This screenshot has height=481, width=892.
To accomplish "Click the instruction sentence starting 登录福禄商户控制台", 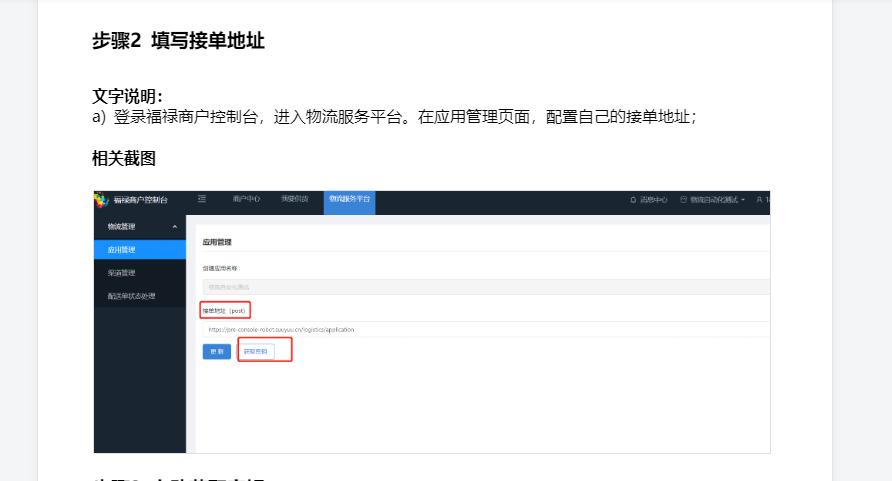I will tap(405, 117).
